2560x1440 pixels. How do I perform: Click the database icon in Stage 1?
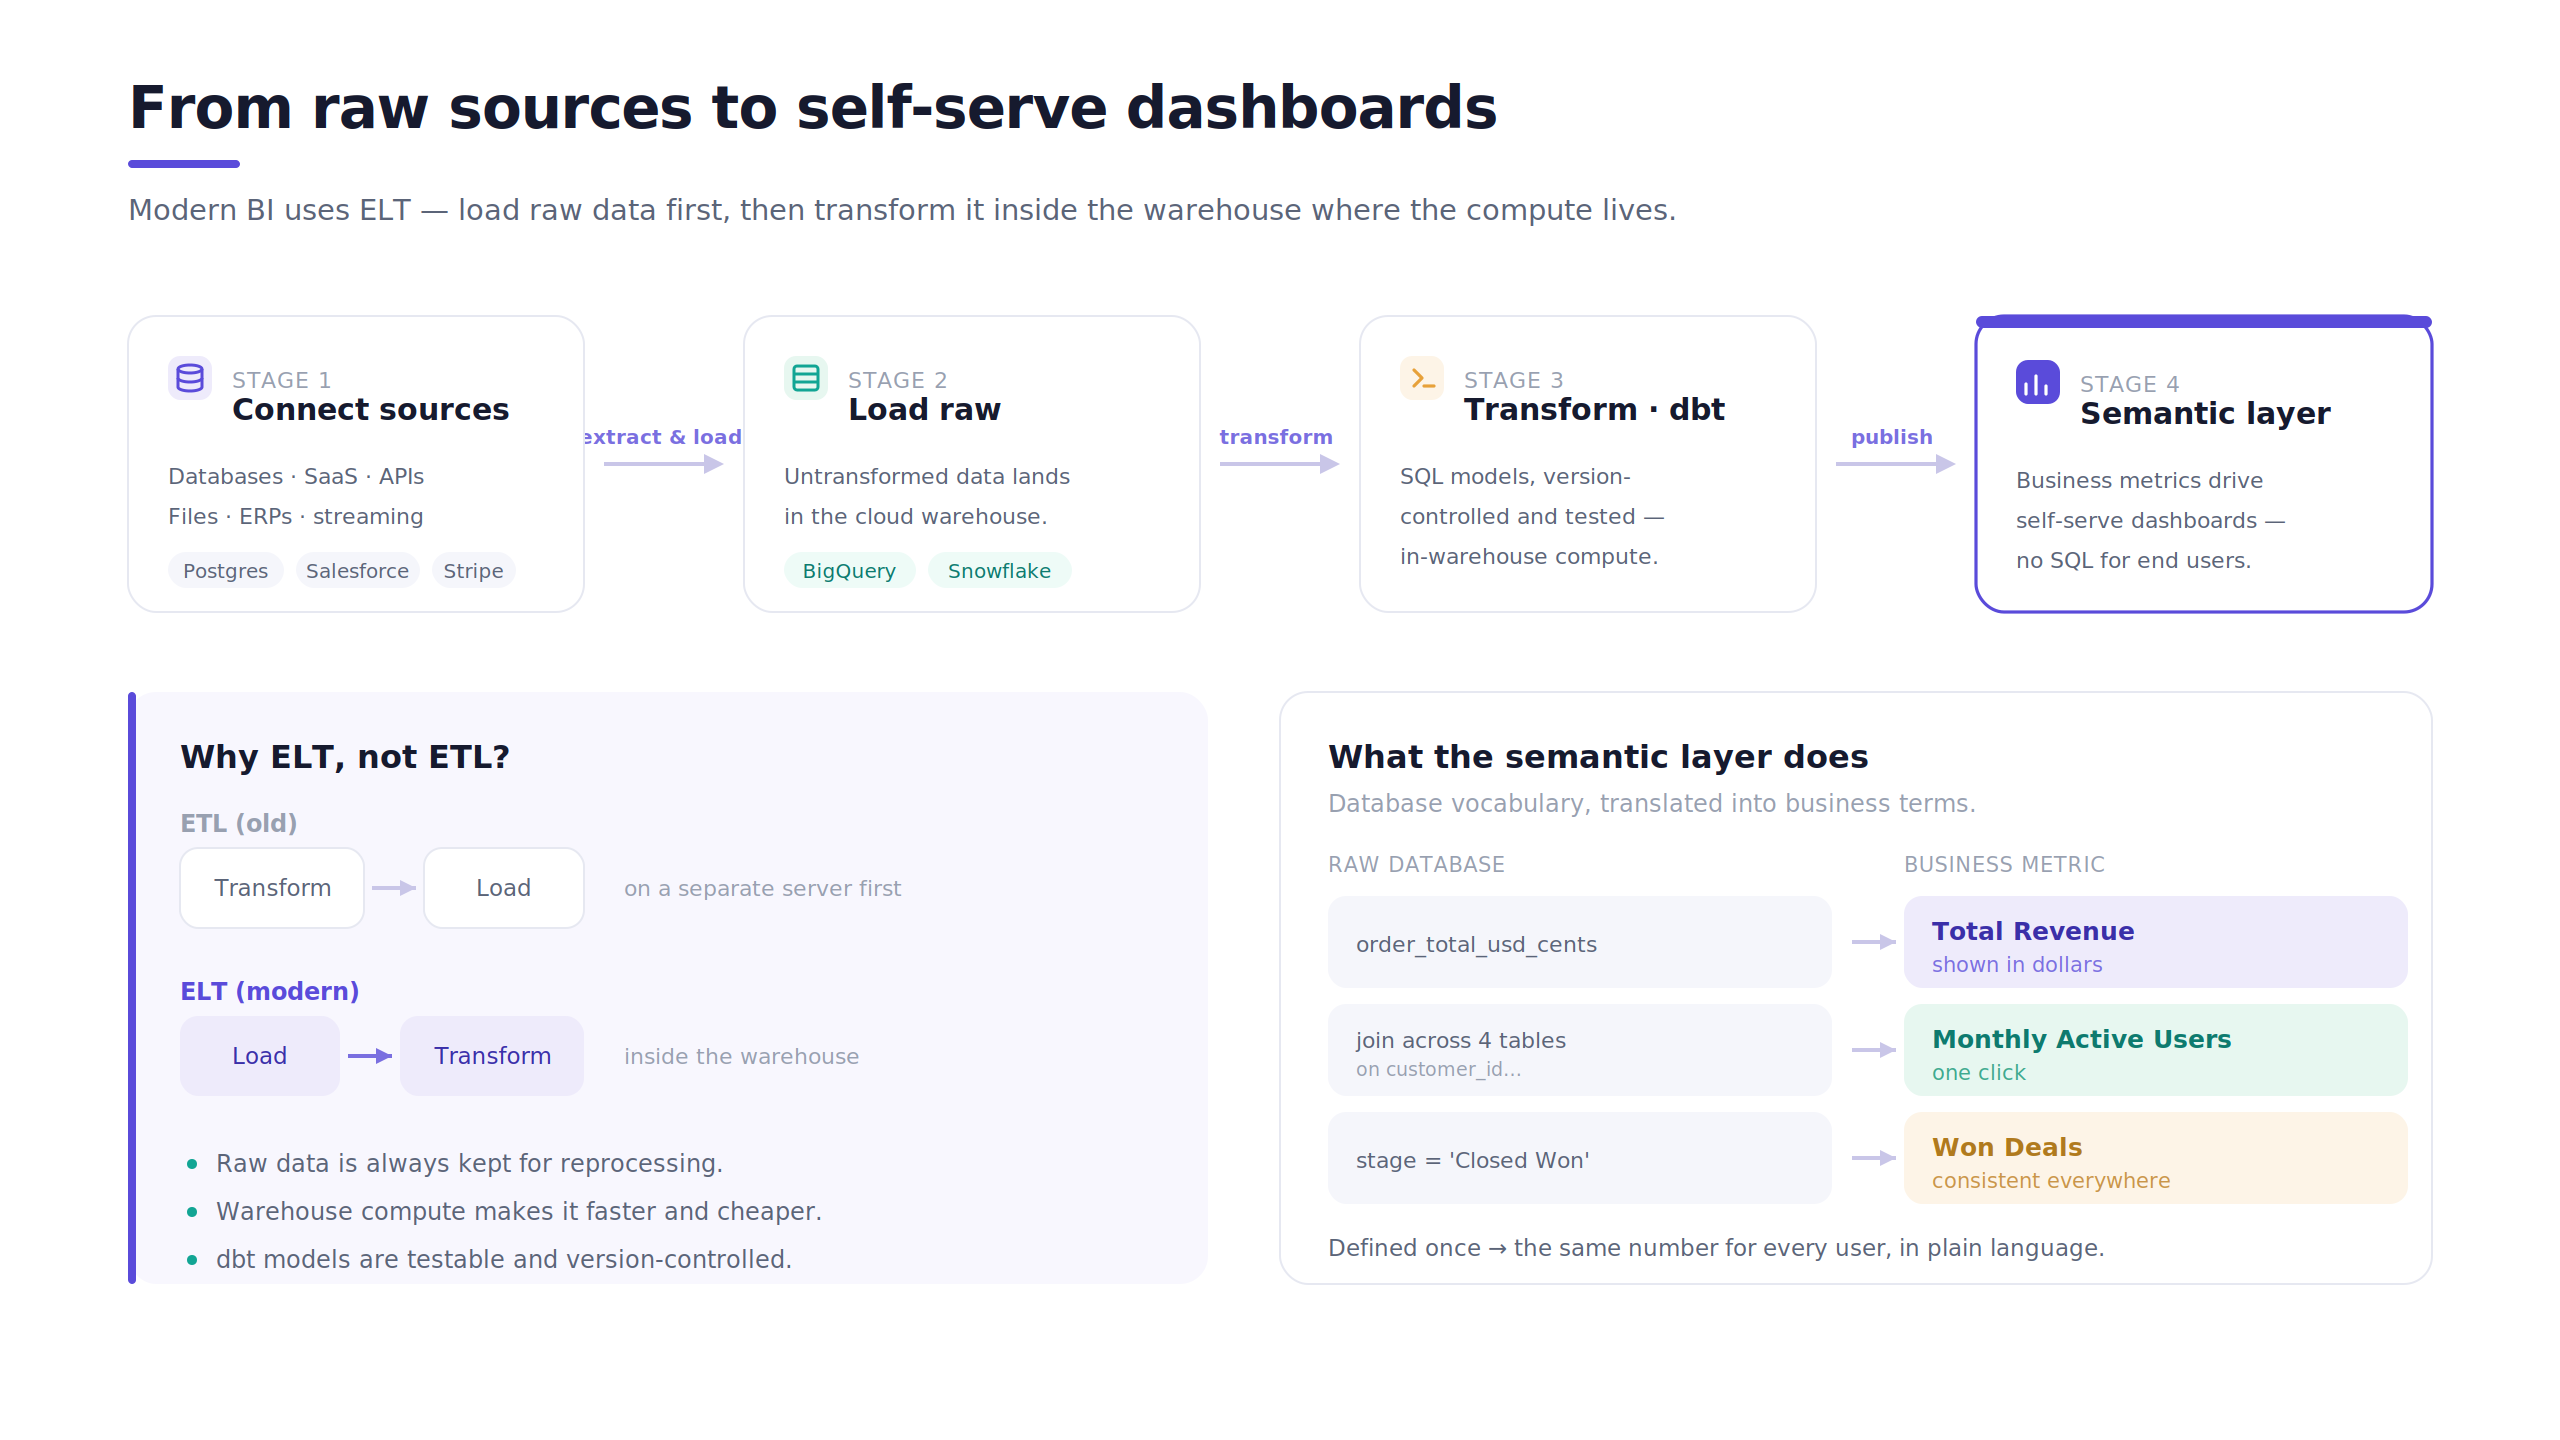coord(190,378)
